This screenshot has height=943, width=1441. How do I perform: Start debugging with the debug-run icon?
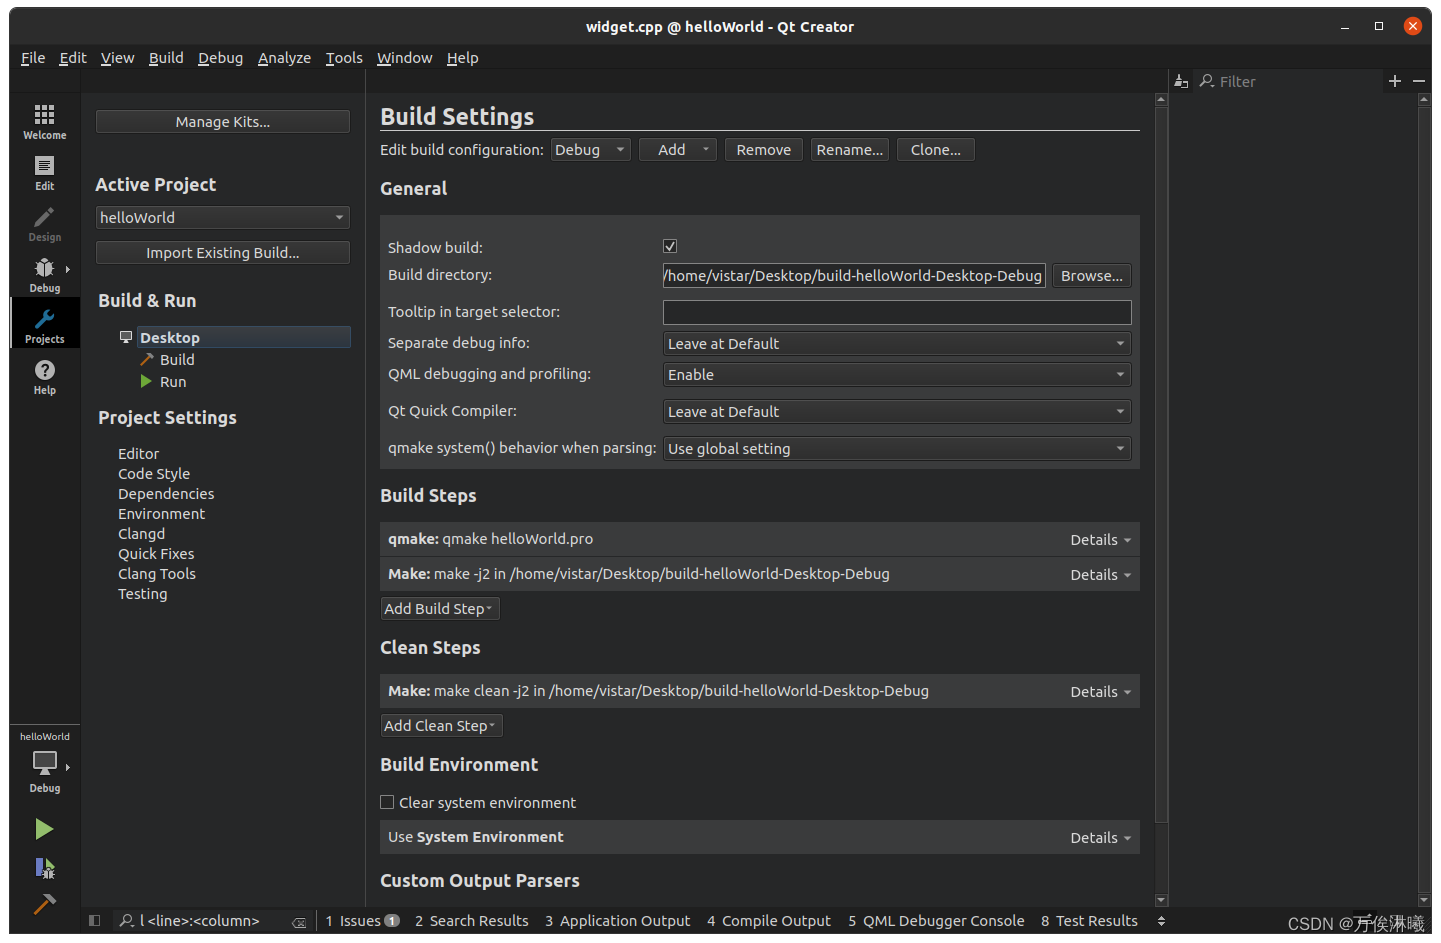pyautogui.click(x=44, y=867)
